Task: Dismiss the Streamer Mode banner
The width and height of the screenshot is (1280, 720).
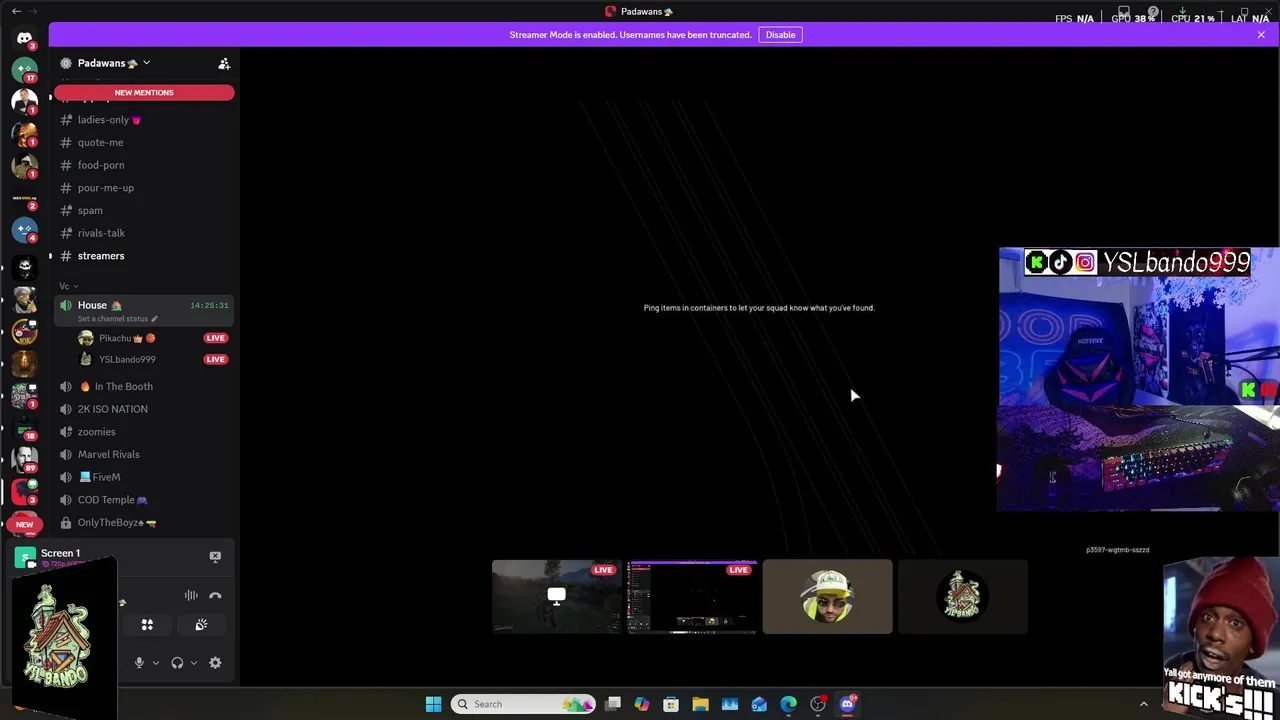Action: coord(1261,35)
